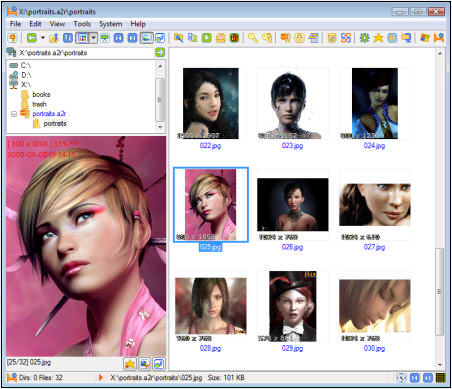Image resolution: width=452 pixels, height=389 pixels.
Task: Click the settings gear icon in toolbar
Action: [x=364, y=38]
